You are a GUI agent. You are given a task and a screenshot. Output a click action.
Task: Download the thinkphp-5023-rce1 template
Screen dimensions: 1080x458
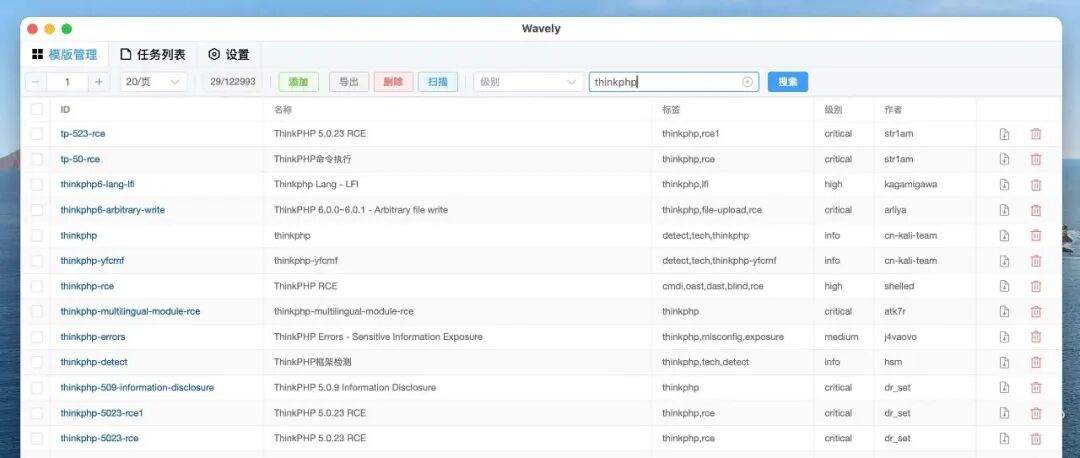tap(1004, 413)
